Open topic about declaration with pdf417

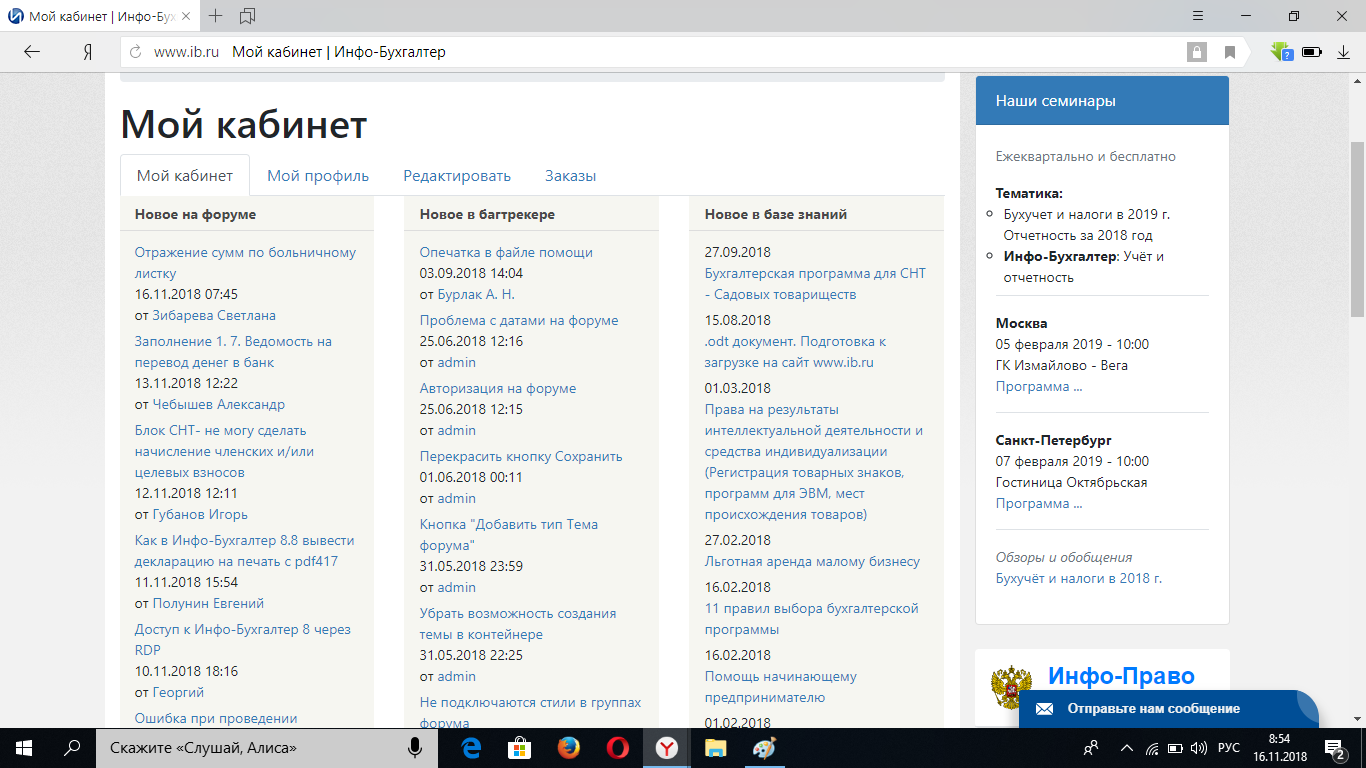click(245, 551)
